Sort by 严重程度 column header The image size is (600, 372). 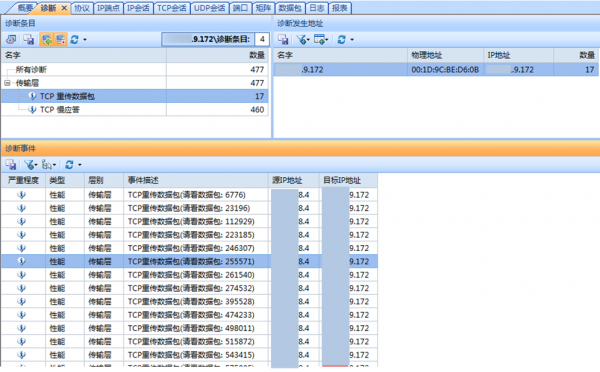(23, 180)
